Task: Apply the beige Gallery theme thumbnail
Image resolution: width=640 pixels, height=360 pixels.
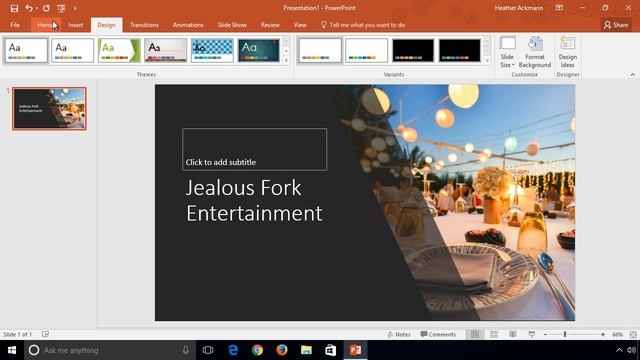Action: click(165, 51)
